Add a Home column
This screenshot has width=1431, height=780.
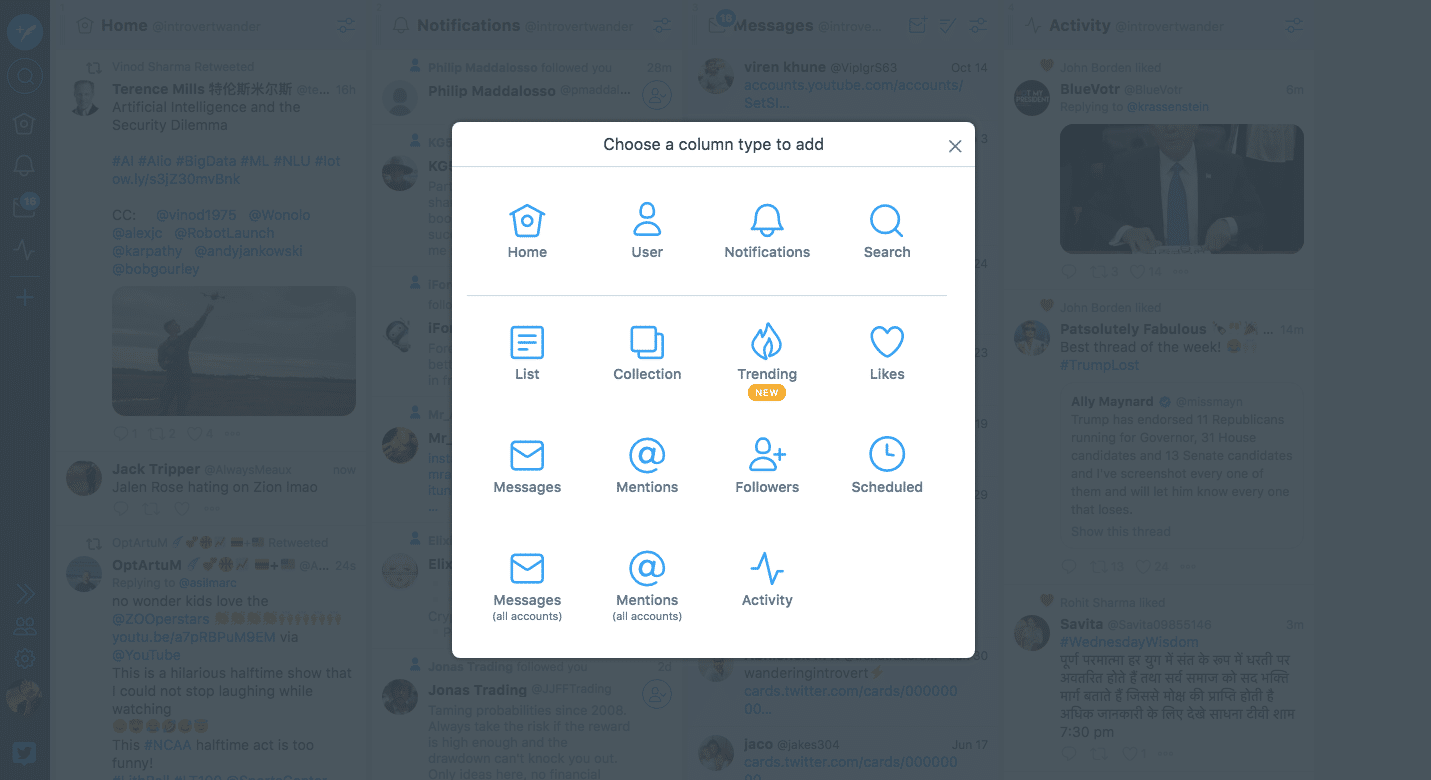pyautogui.click(x=527, y=232)
